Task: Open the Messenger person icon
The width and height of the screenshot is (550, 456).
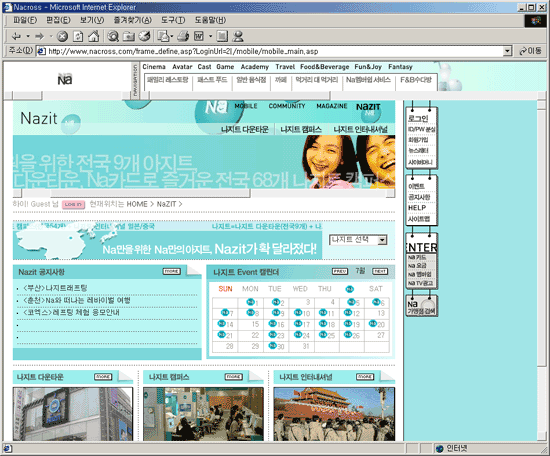Action: click(x=238, y=36)
